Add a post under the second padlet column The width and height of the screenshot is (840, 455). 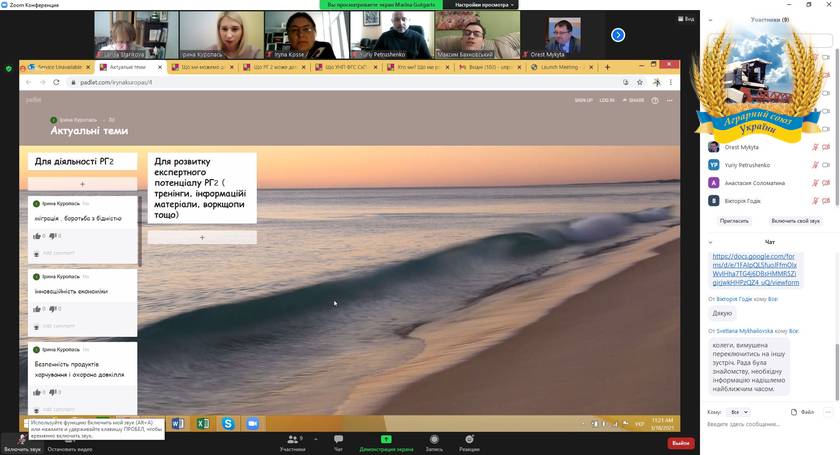(202, 237)
